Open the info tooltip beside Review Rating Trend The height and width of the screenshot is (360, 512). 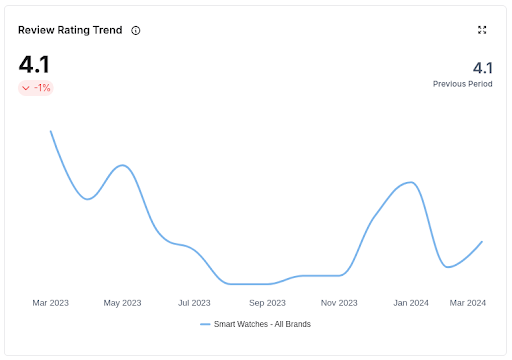tap(136, 31)
